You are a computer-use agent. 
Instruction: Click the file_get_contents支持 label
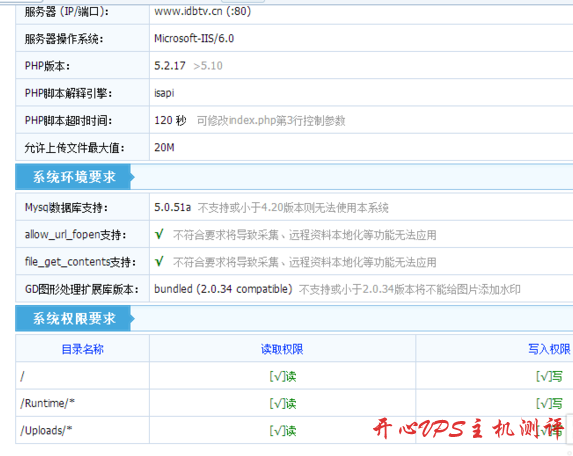tap(80, 262)
